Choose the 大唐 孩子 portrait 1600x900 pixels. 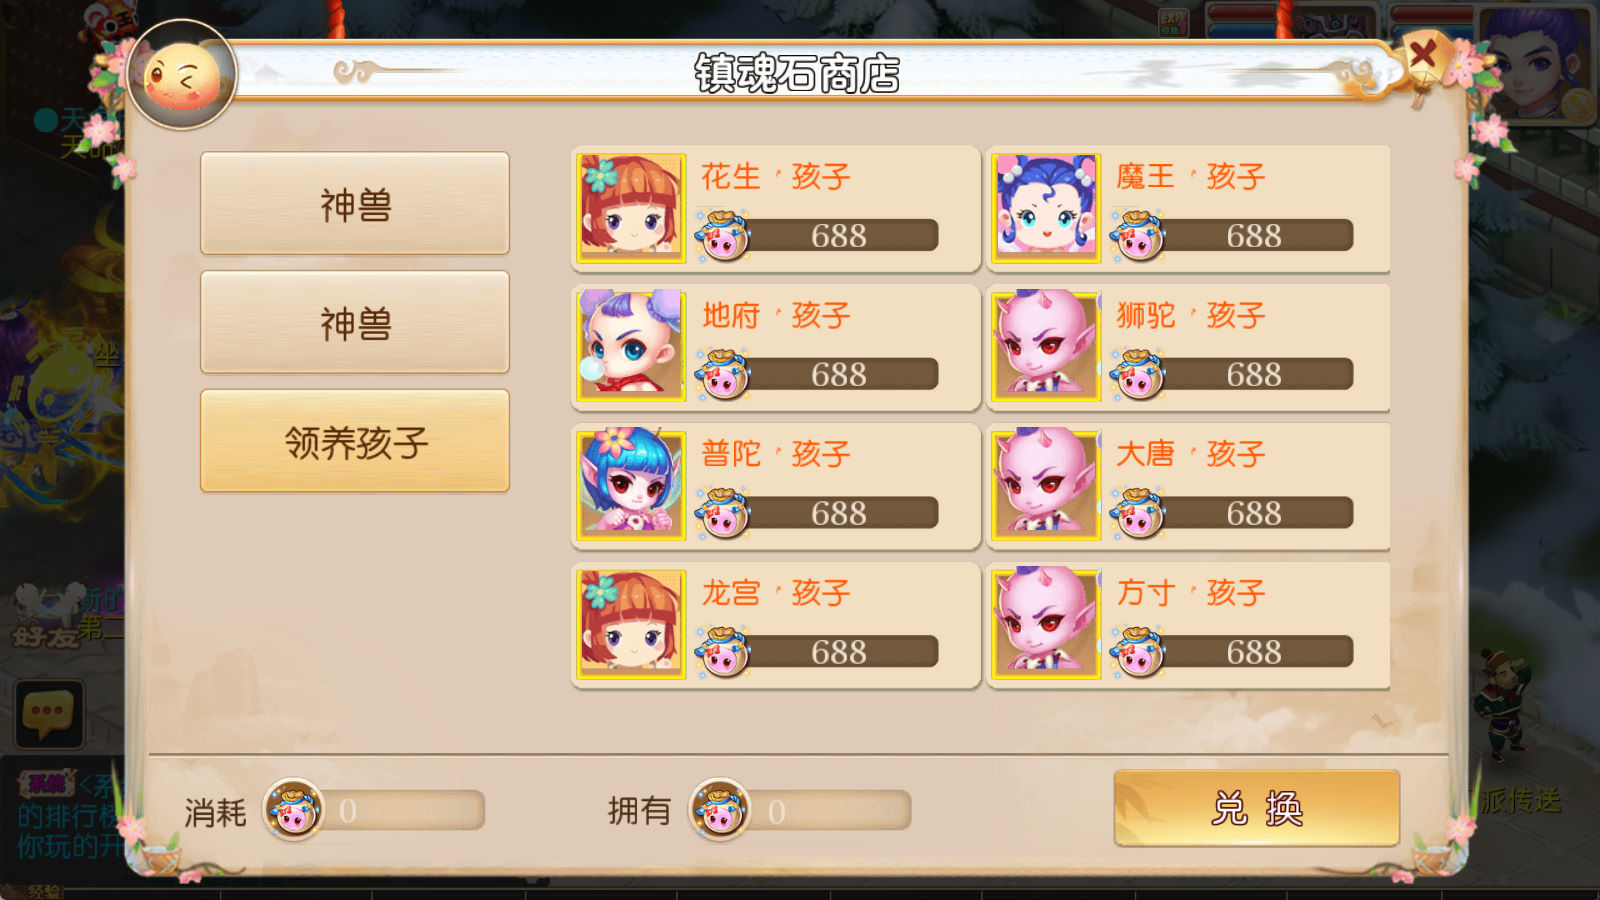coord(1046,485)
